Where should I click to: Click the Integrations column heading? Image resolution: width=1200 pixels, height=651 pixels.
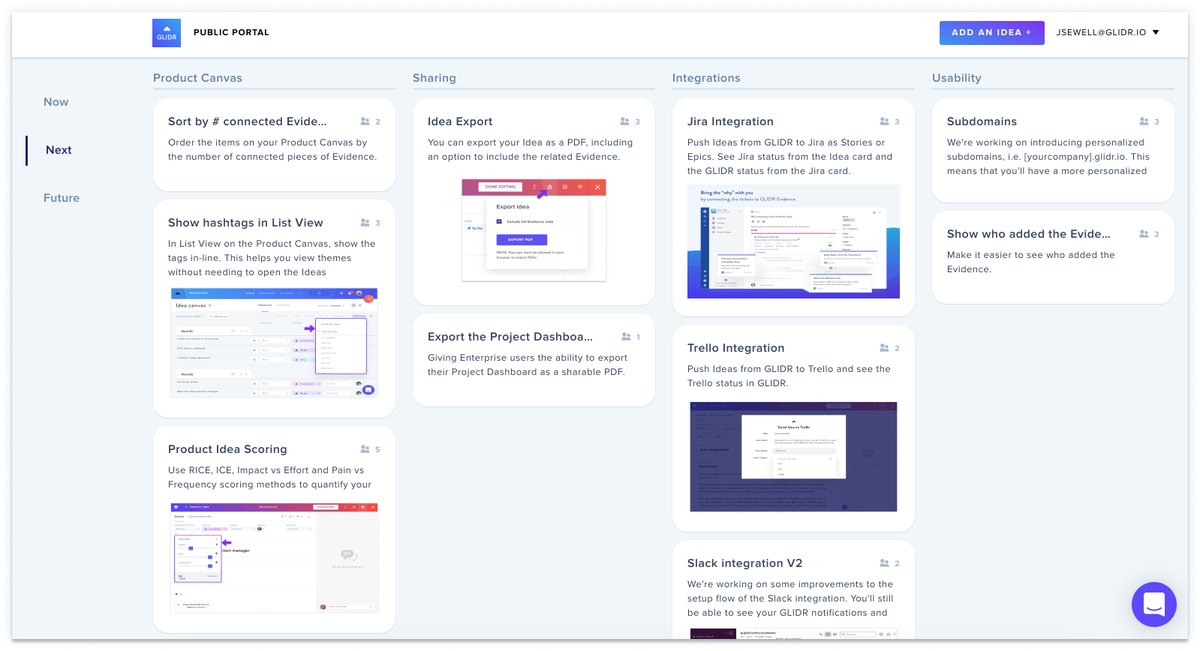706,78
